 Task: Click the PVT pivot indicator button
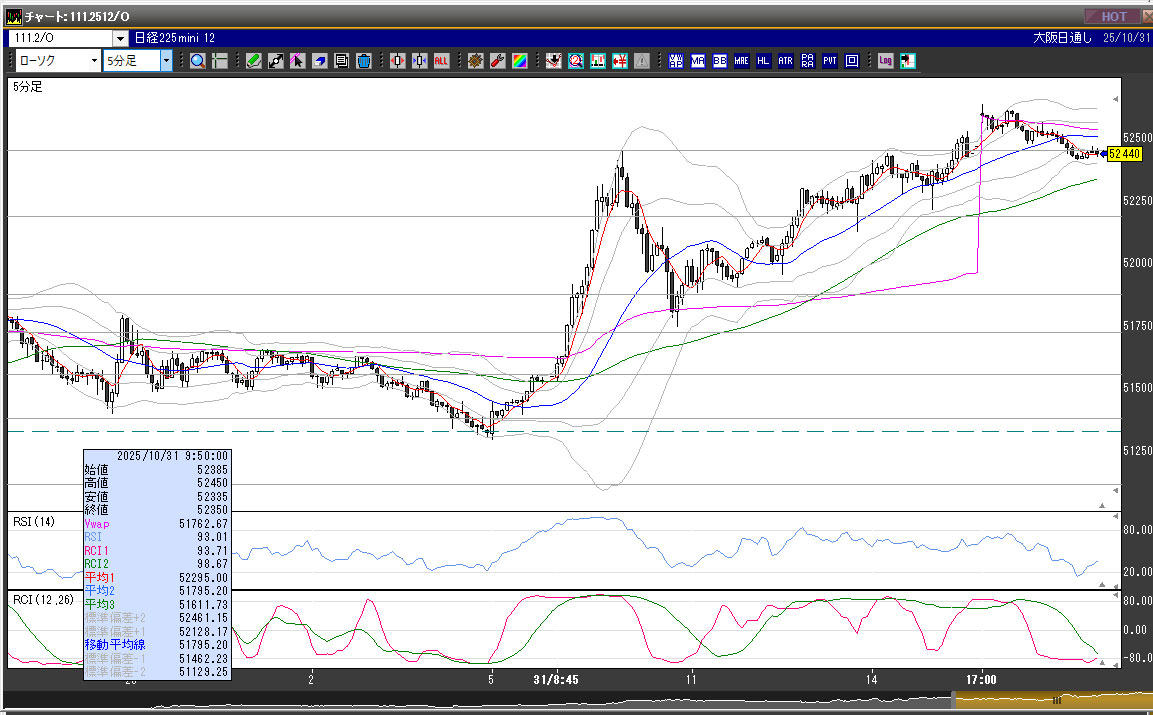click(830, 61)
